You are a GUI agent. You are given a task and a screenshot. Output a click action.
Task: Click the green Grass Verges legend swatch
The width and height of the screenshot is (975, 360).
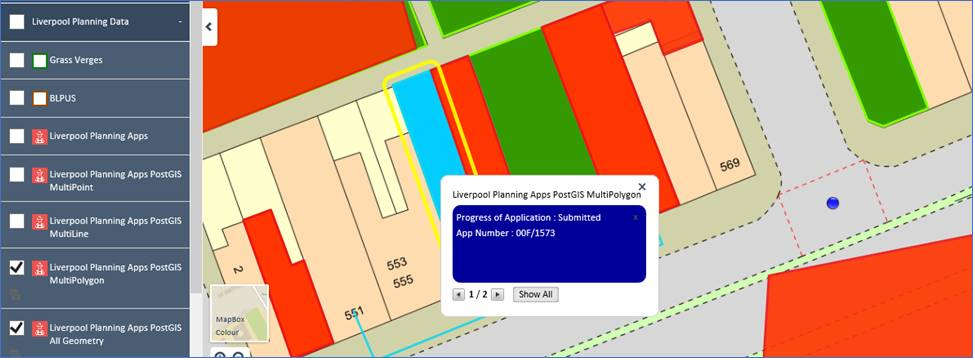point(40,61)
